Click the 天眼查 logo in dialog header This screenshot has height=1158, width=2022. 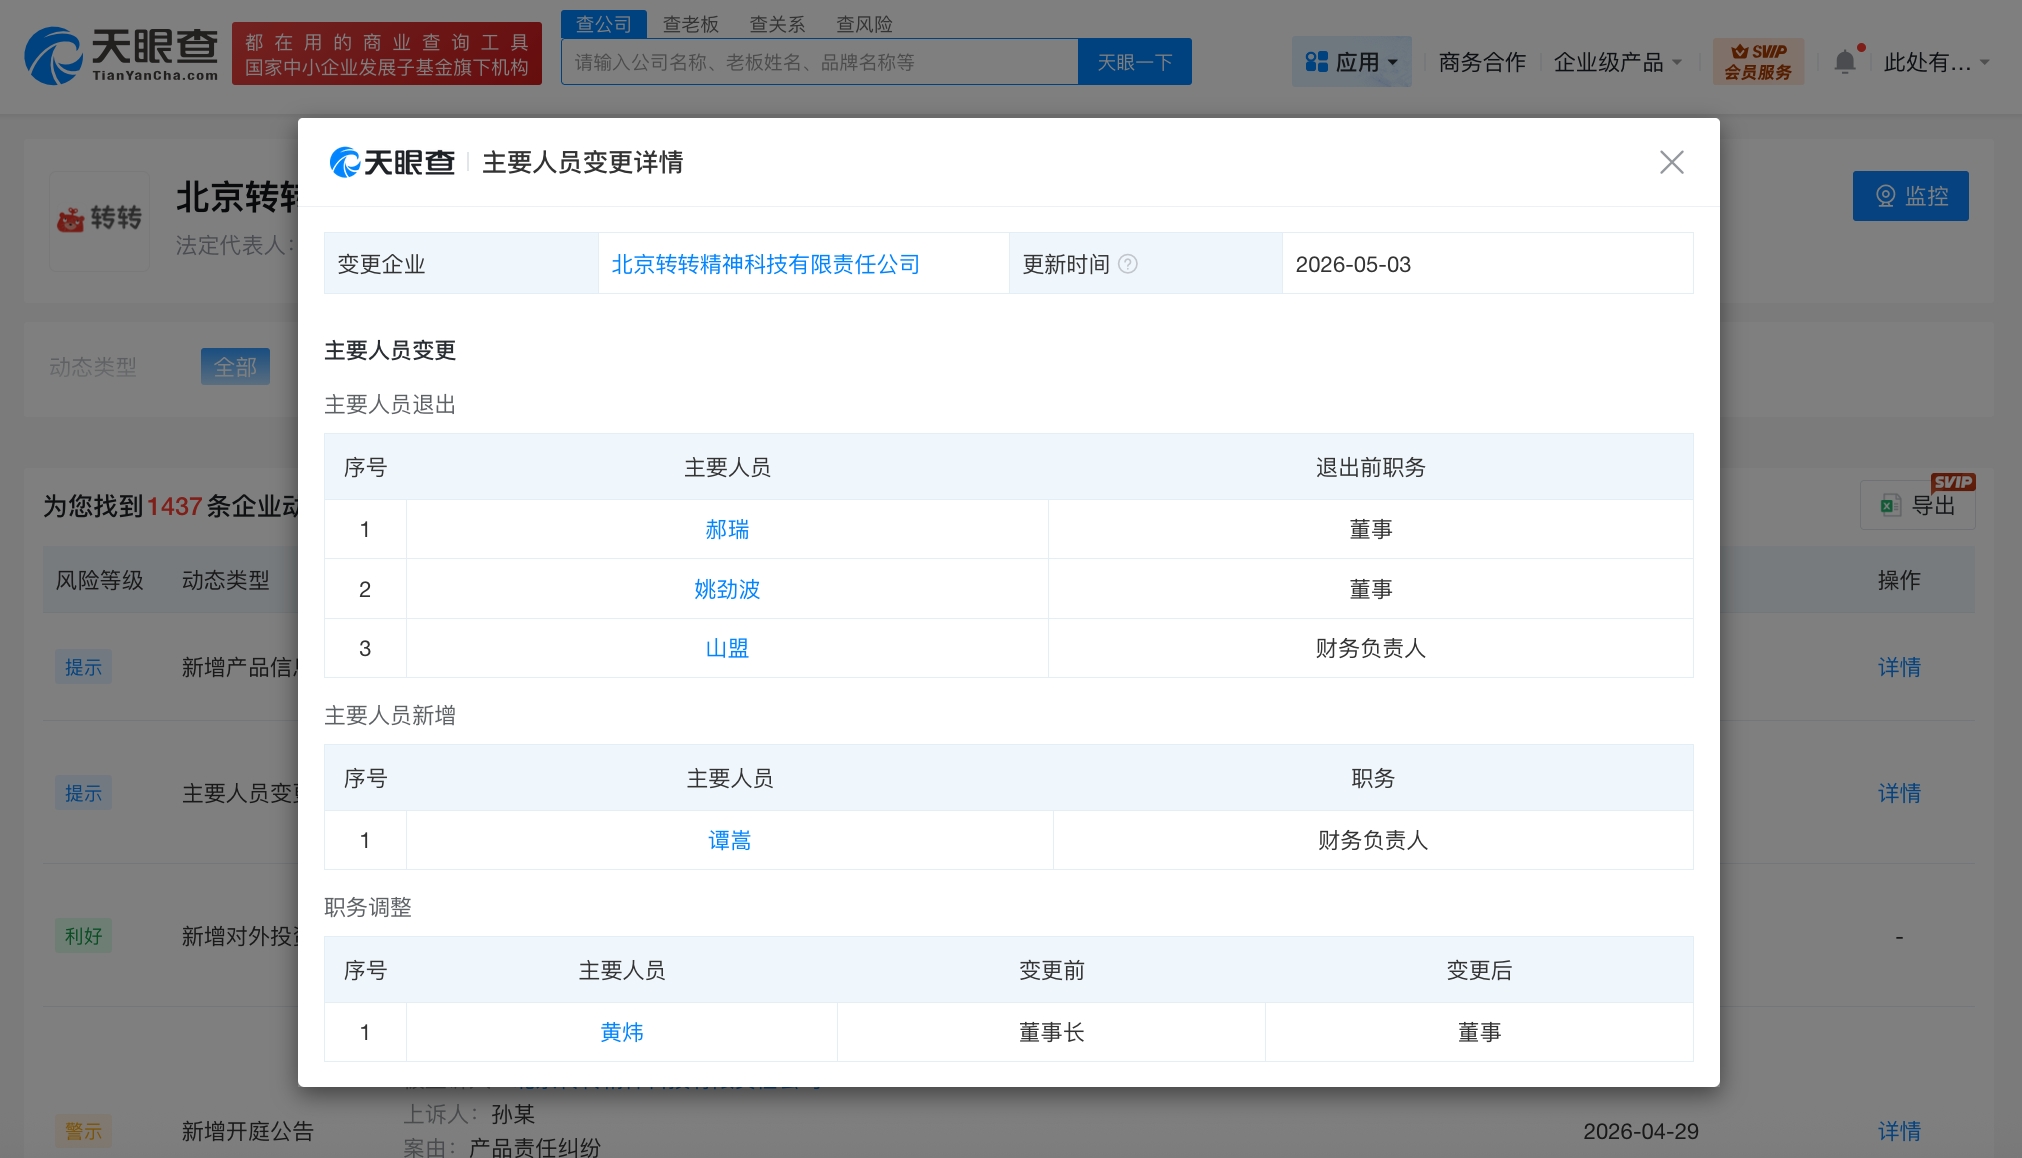coord(392,162)
